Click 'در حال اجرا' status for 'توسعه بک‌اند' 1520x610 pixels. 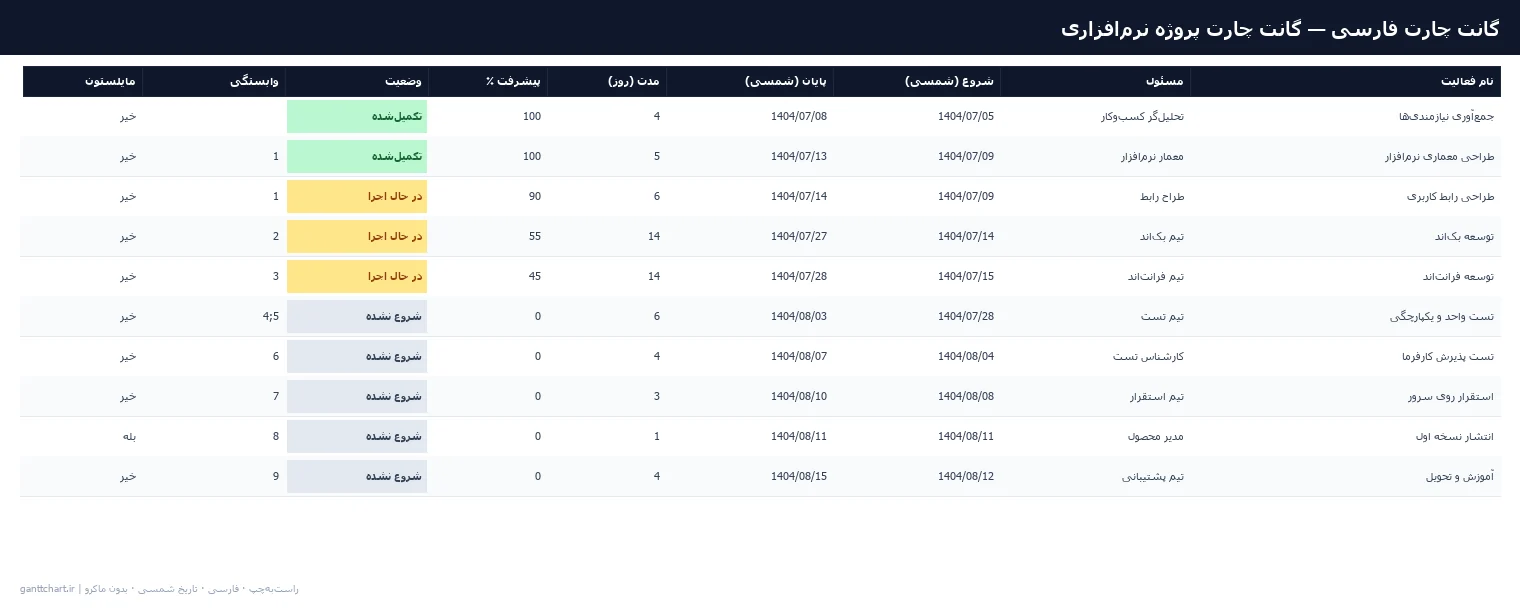[357, 236]
